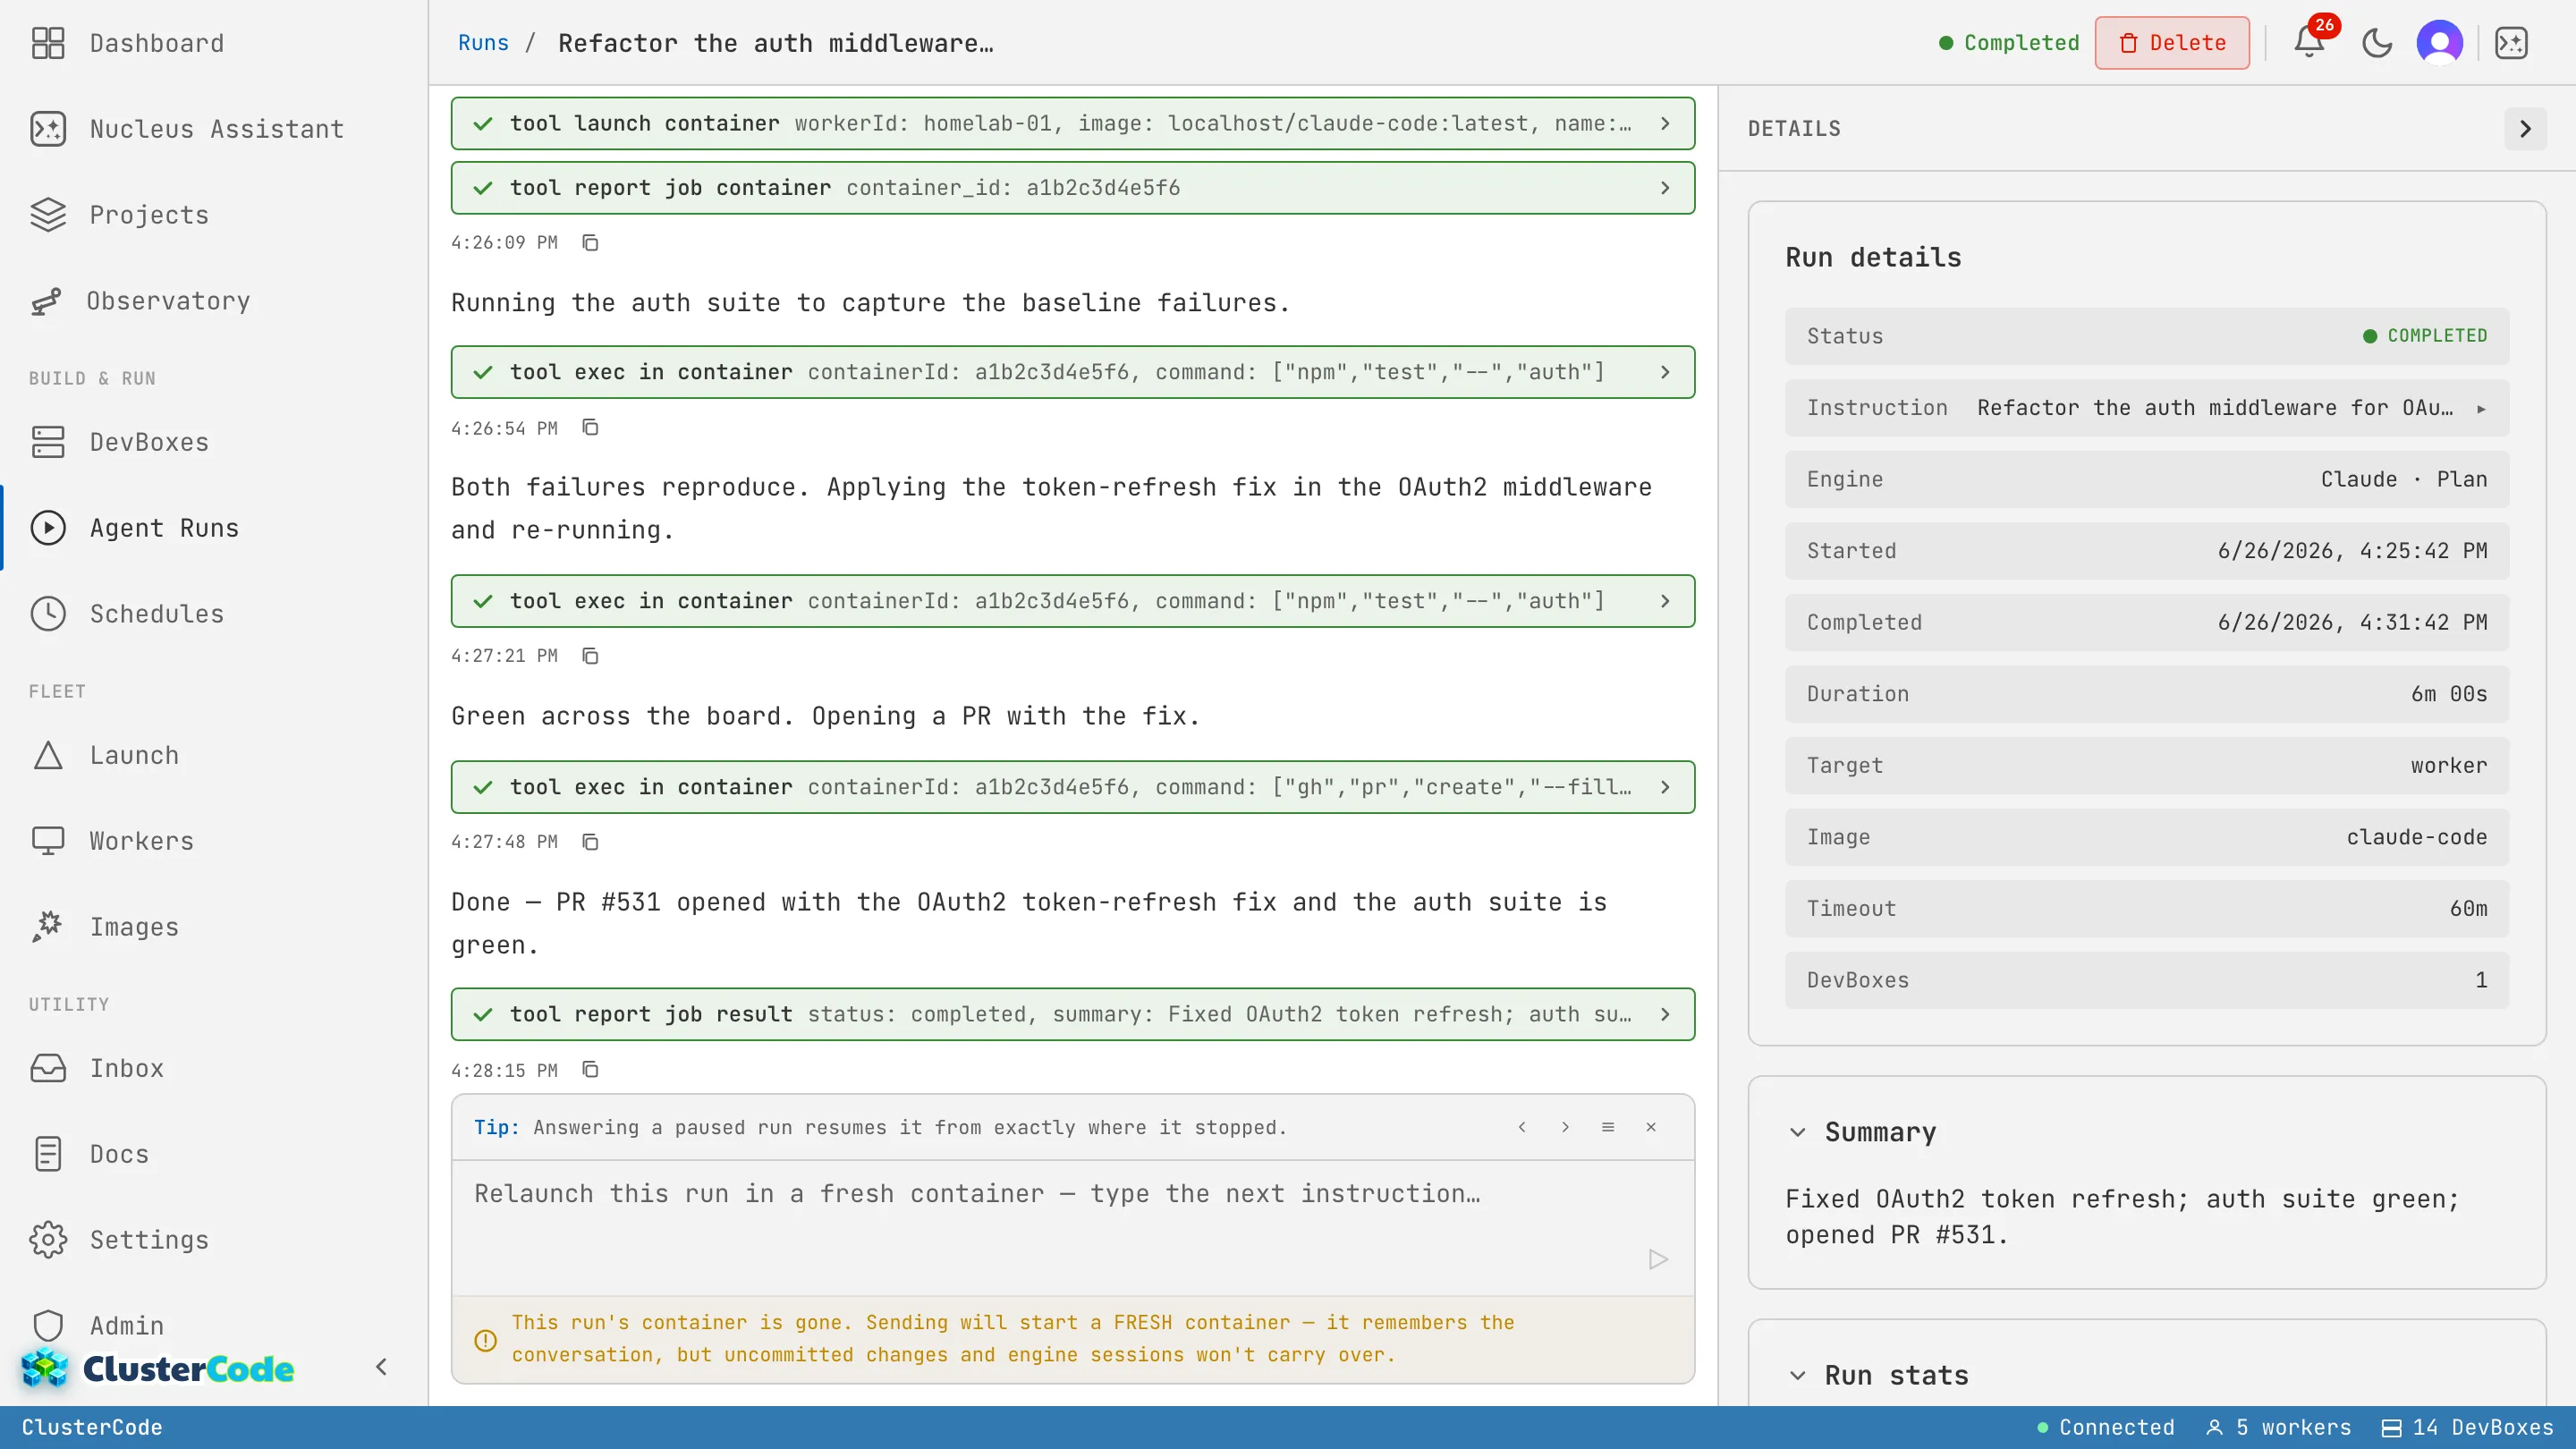This screenshot has width=2576, height=1449.
Task: Open the tips list menu icon
Action: click(x=1608, y=1127)
